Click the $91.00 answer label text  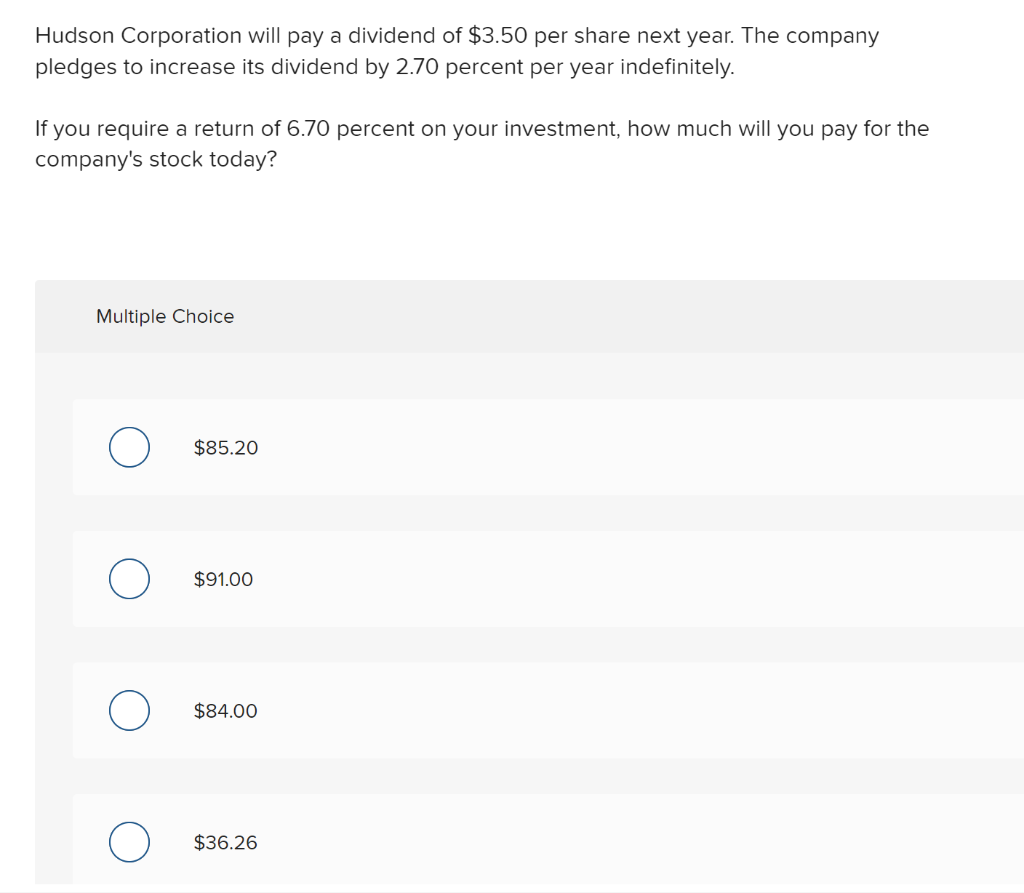223,579
